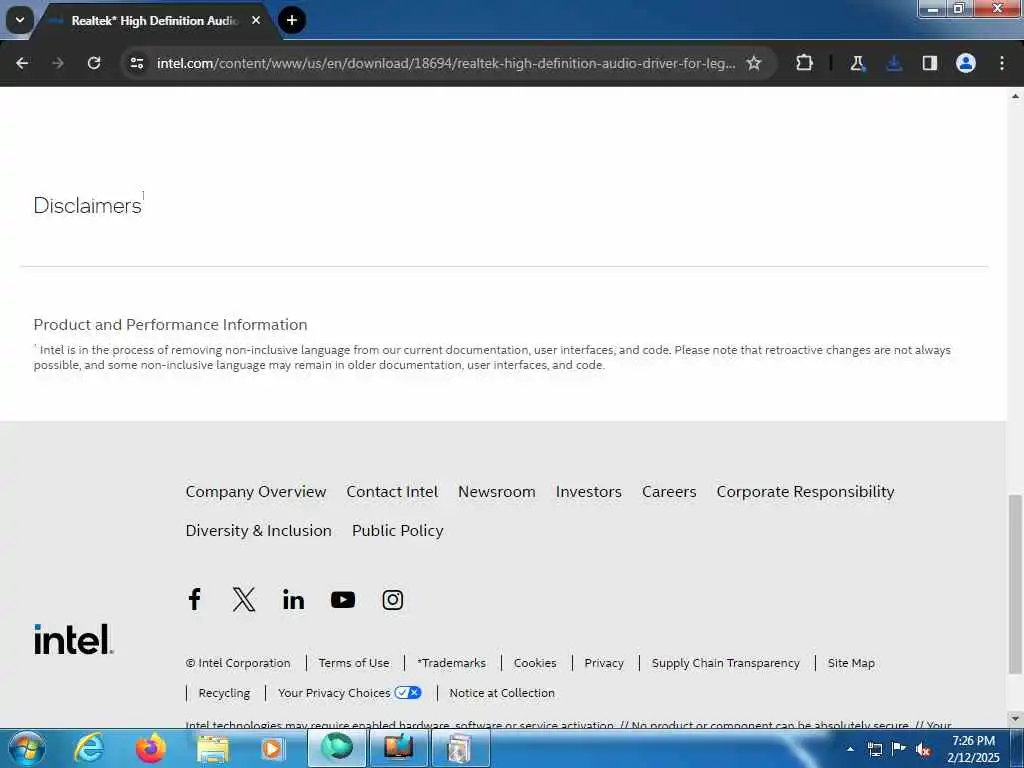The width and height of the screenshot is (1024, 768).
Task: Visit Intel's Instagram page
Action: [x=392, y=600]
